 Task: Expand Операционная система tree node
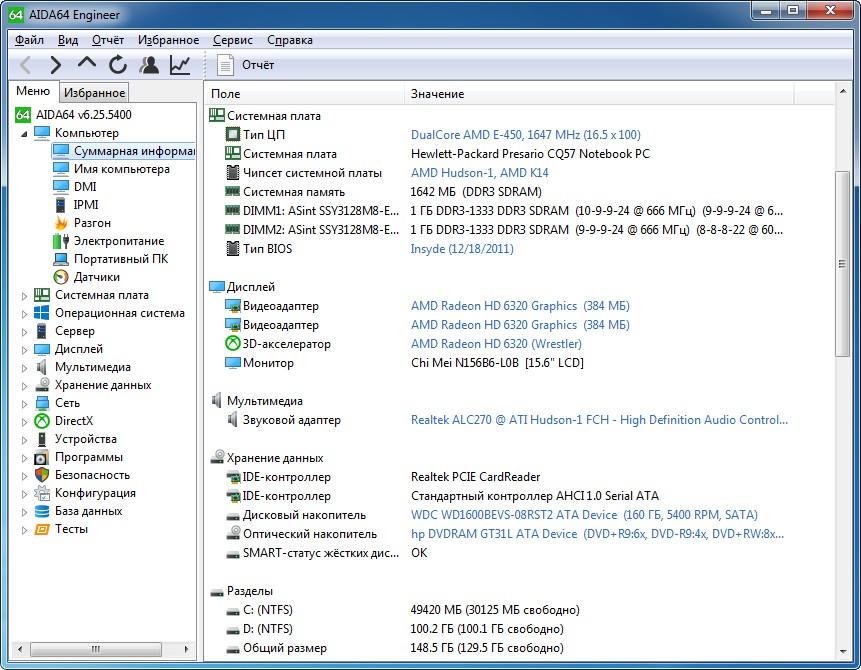(x=24, y=314)
